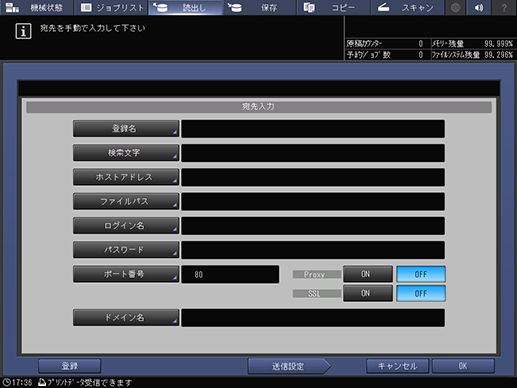Click the 原稿カウンター counter row
This screenshot has height=388, width=517.
(x=387, y=44)
